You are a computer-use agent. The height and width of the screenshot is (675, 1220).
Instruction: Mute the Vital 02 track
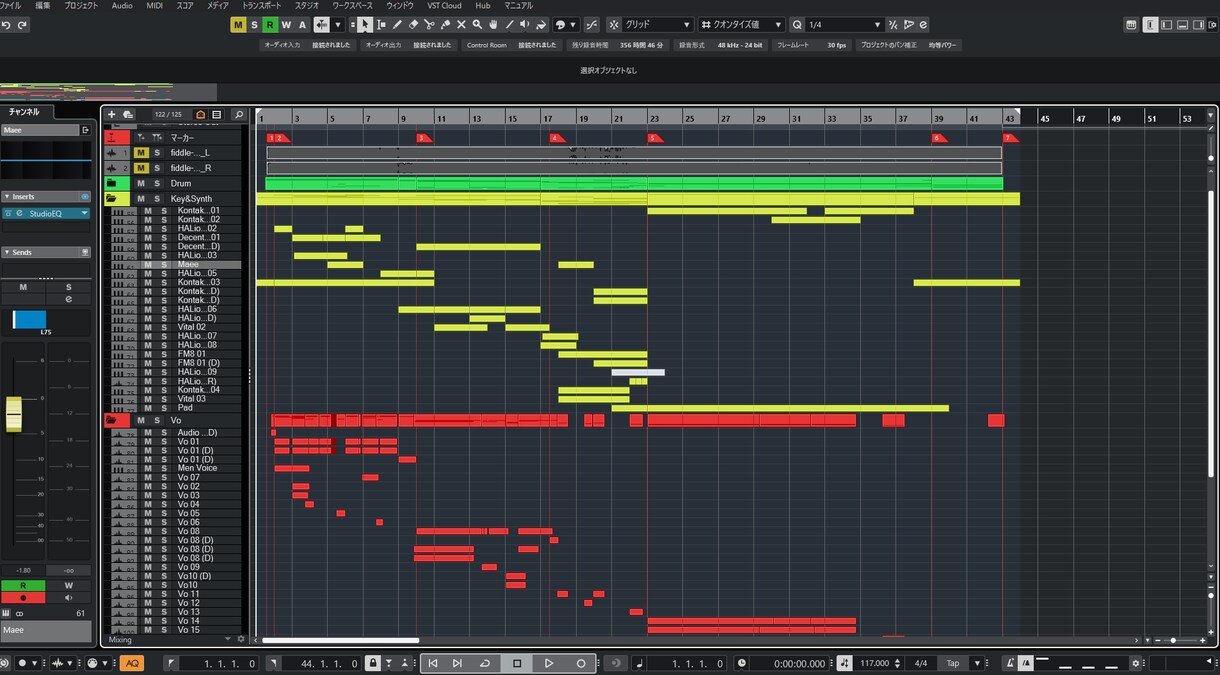coord(148,327)
